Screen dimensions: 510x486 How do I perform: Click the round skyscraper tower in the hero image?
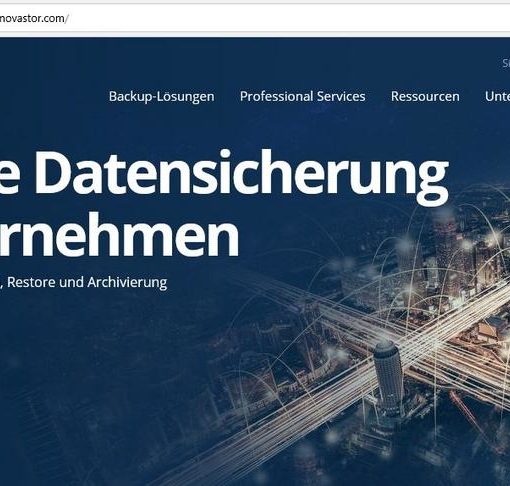(x=388, y=373)
